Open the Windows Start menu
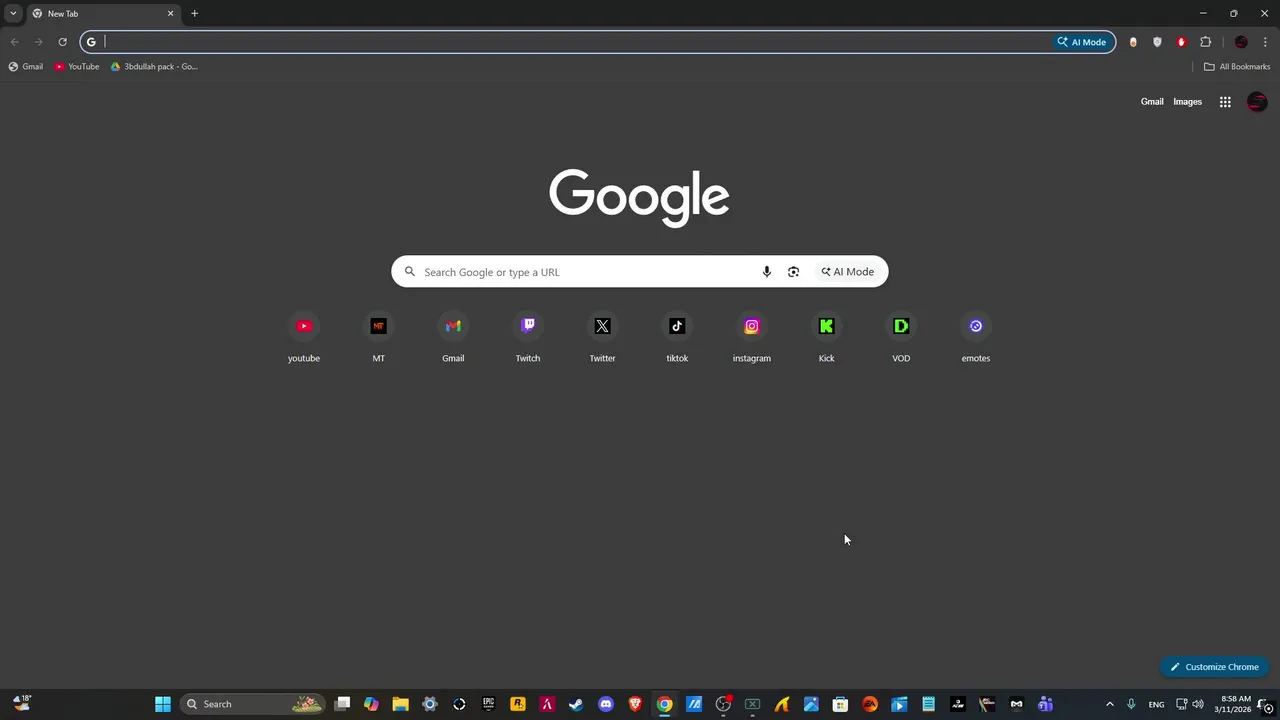Viewport: 1280px width, 720px height. (x=163, y=704)
